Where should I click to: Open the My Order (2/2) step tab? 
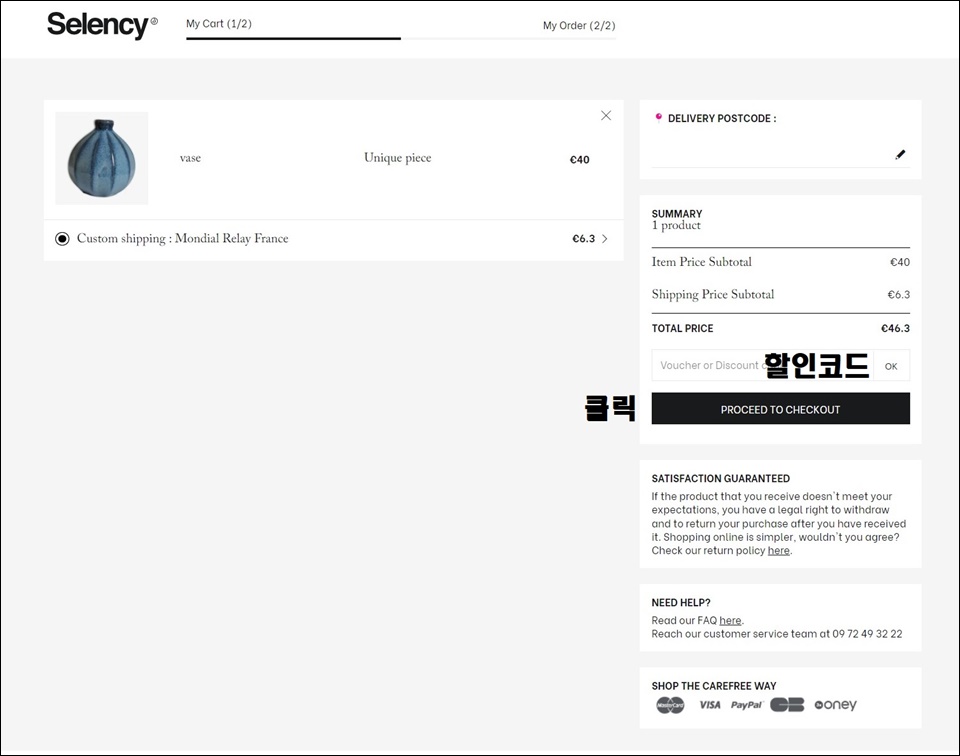click(x=579, y=26)
